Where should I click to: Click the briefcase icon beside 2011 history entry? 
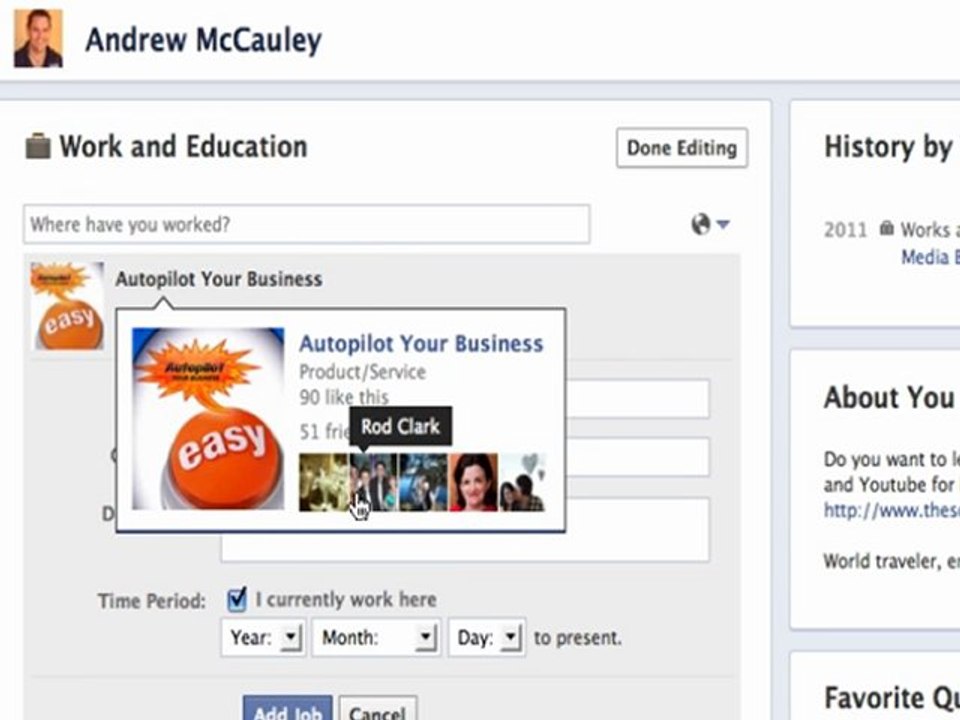pyautogui.click(x=886, y=229)
